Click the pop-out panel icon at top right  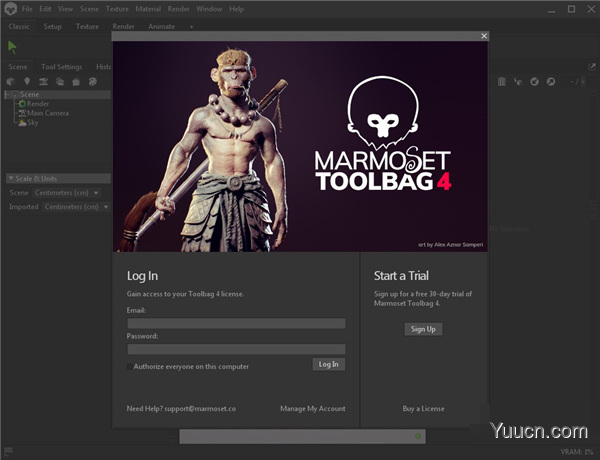(592, 67)
